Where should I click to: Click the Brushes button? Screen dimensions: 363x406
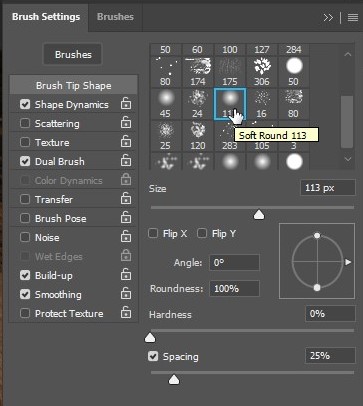pos(73,54)
